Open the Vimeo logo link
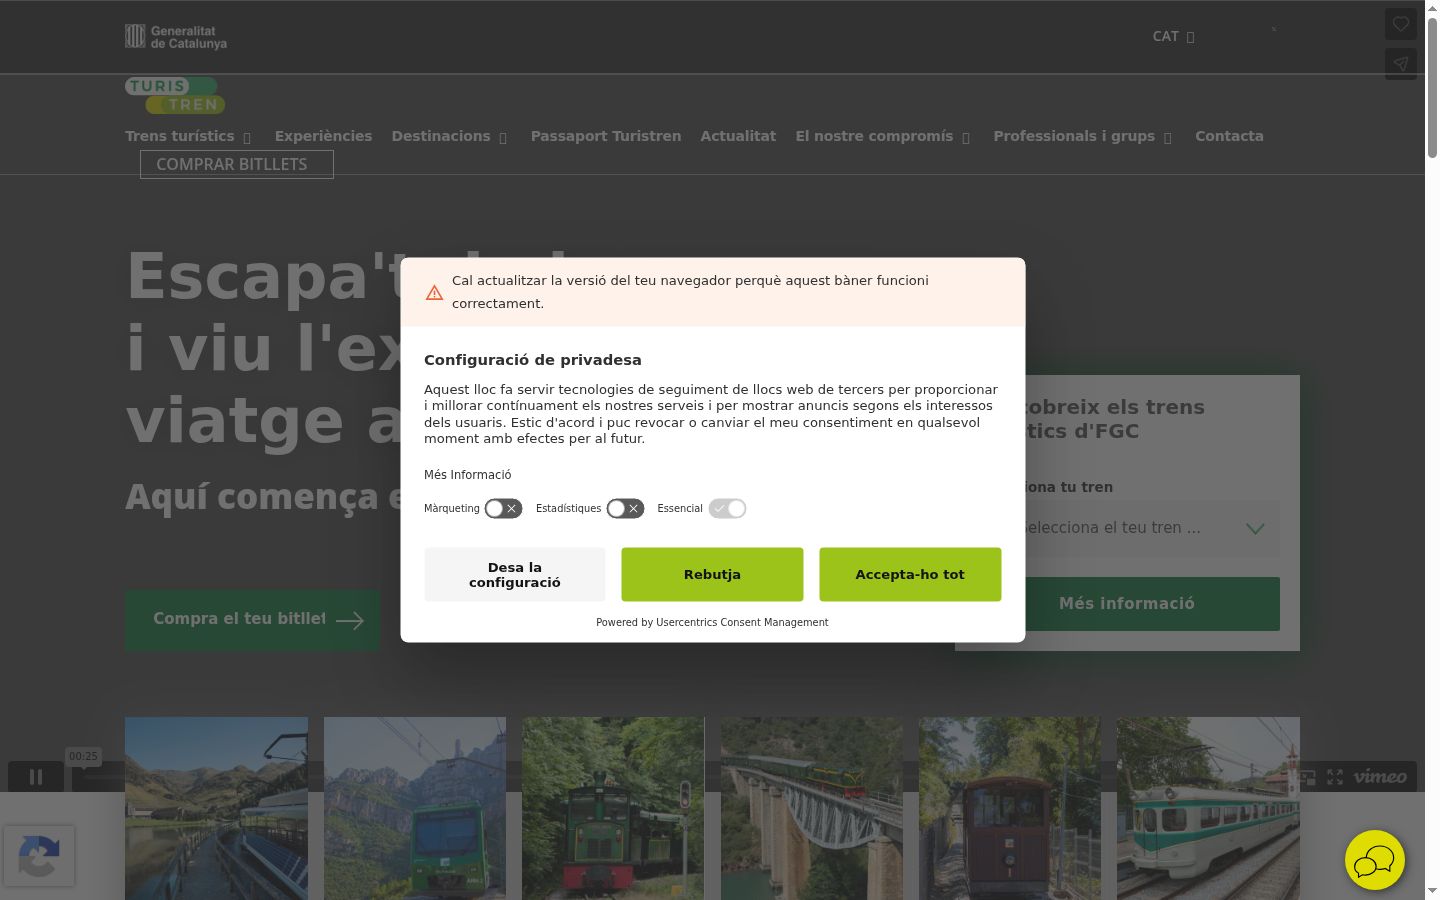 point(1380,776)
